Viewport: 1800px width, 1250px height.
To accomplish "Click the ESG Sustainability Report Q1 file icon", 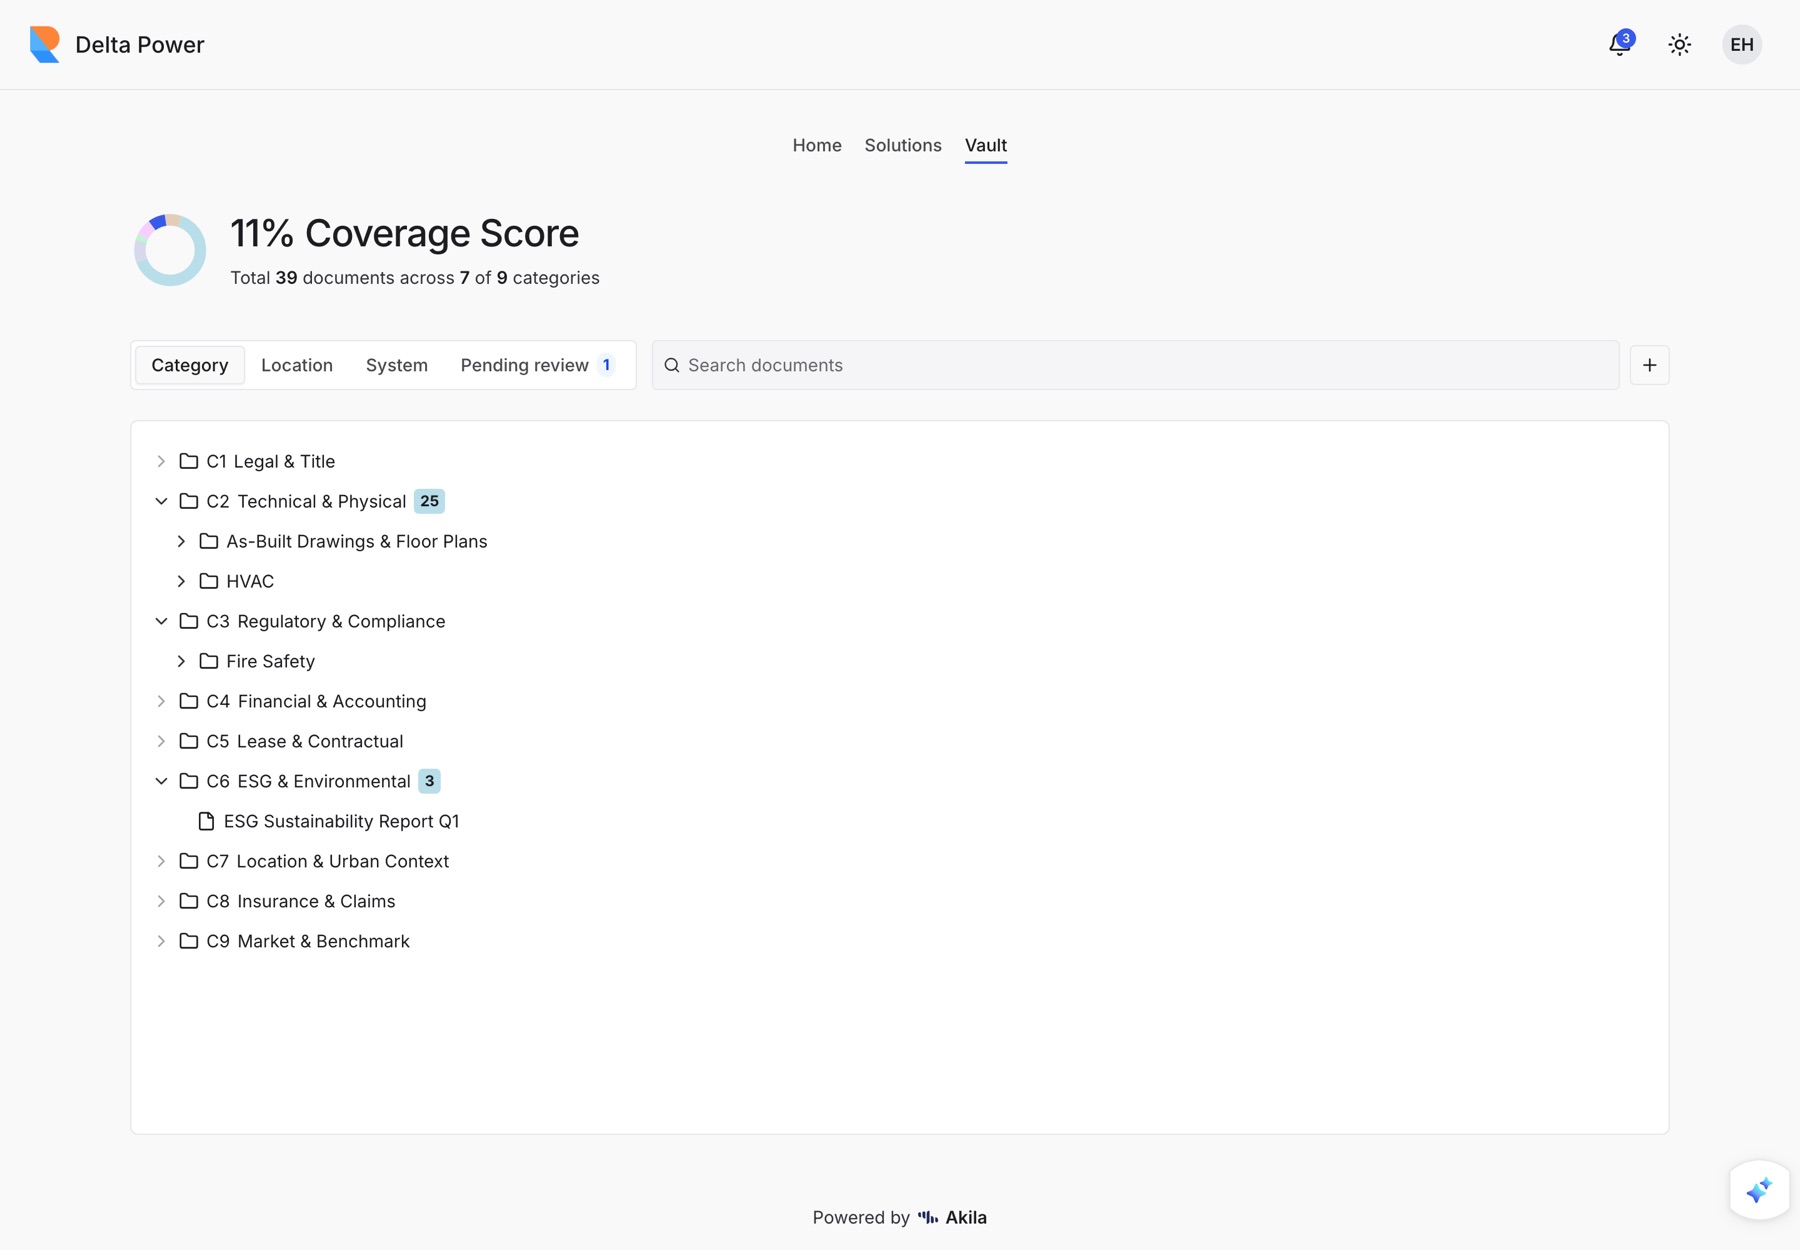I will pyautogui.click(x=206, y=821).
